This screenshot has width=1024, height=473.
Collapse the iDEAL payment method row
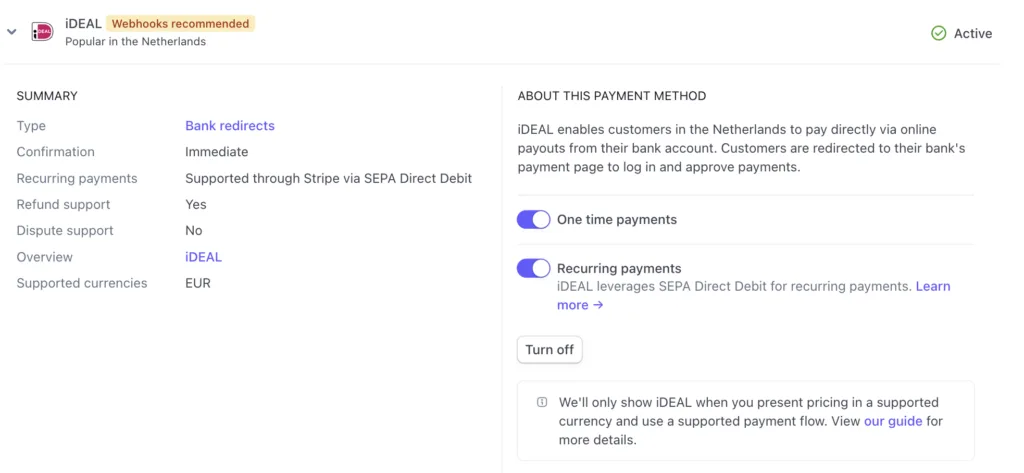click(11, 31)
